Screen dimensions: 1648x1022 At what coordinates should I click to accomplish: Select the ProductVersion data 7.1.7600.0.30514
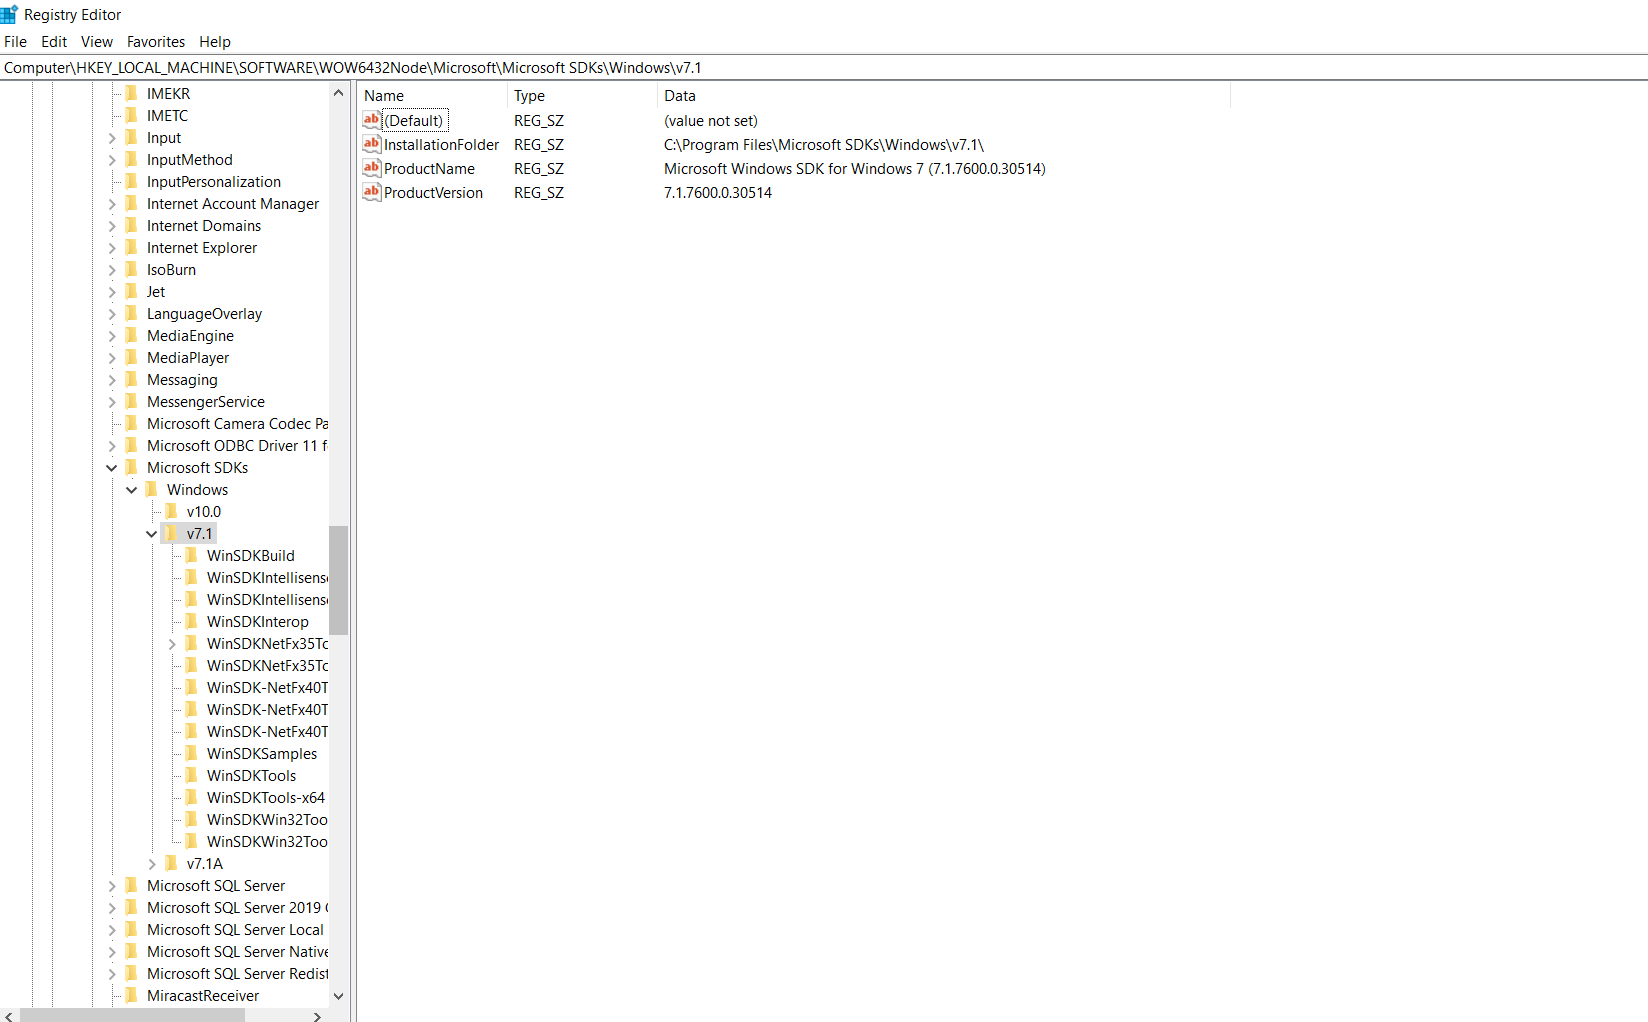[x=718, y=193]
